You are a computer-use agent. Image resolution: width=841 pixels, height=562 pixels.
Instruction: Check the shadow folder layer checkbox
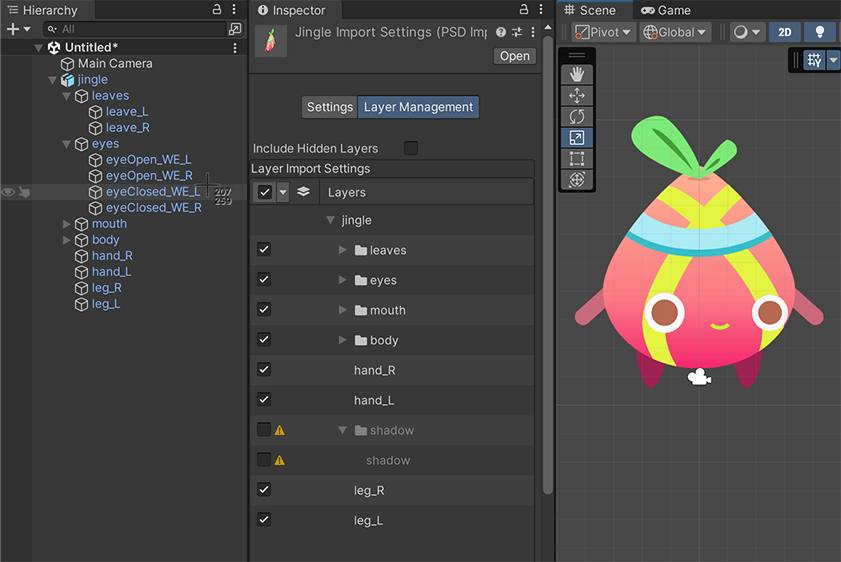pyautogui.click(x=264, y=430)
